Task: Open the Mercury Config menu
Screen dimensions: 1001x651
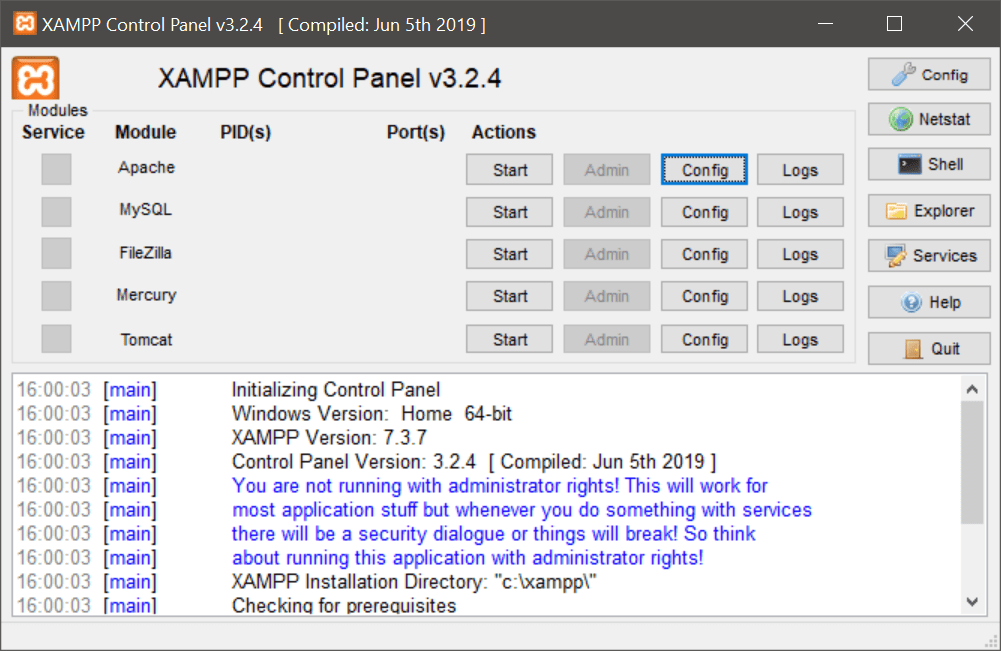Action: pos(705,296)
